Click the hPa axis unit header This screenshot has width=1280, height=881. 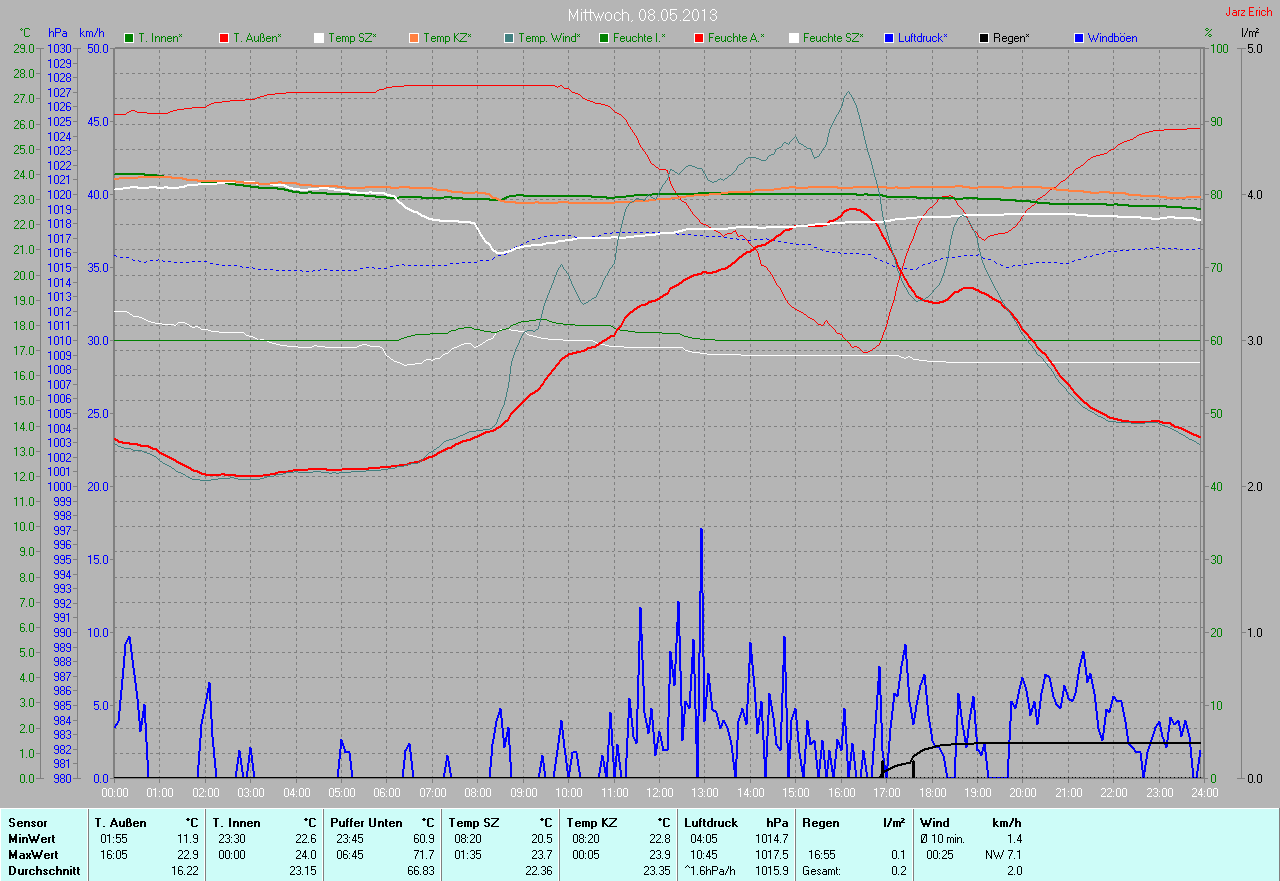click(58, 33)
